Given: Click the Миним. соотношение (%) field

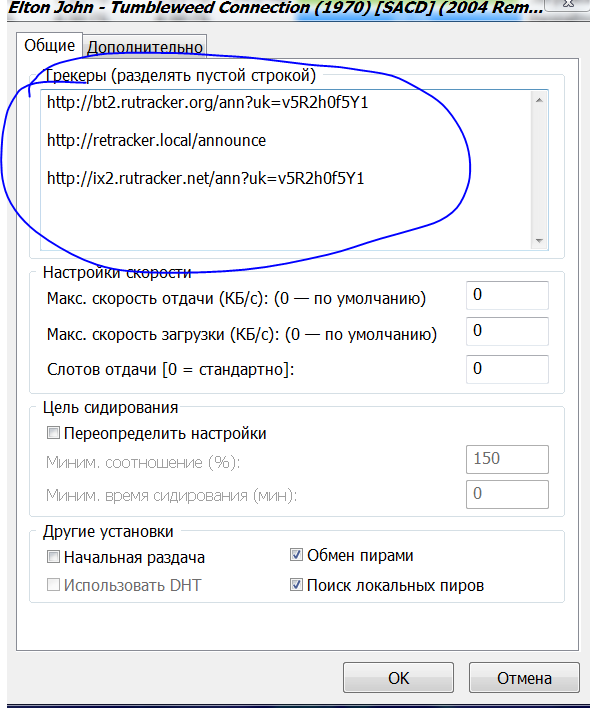Looking at the screenshot, I should tap(507, 459).
